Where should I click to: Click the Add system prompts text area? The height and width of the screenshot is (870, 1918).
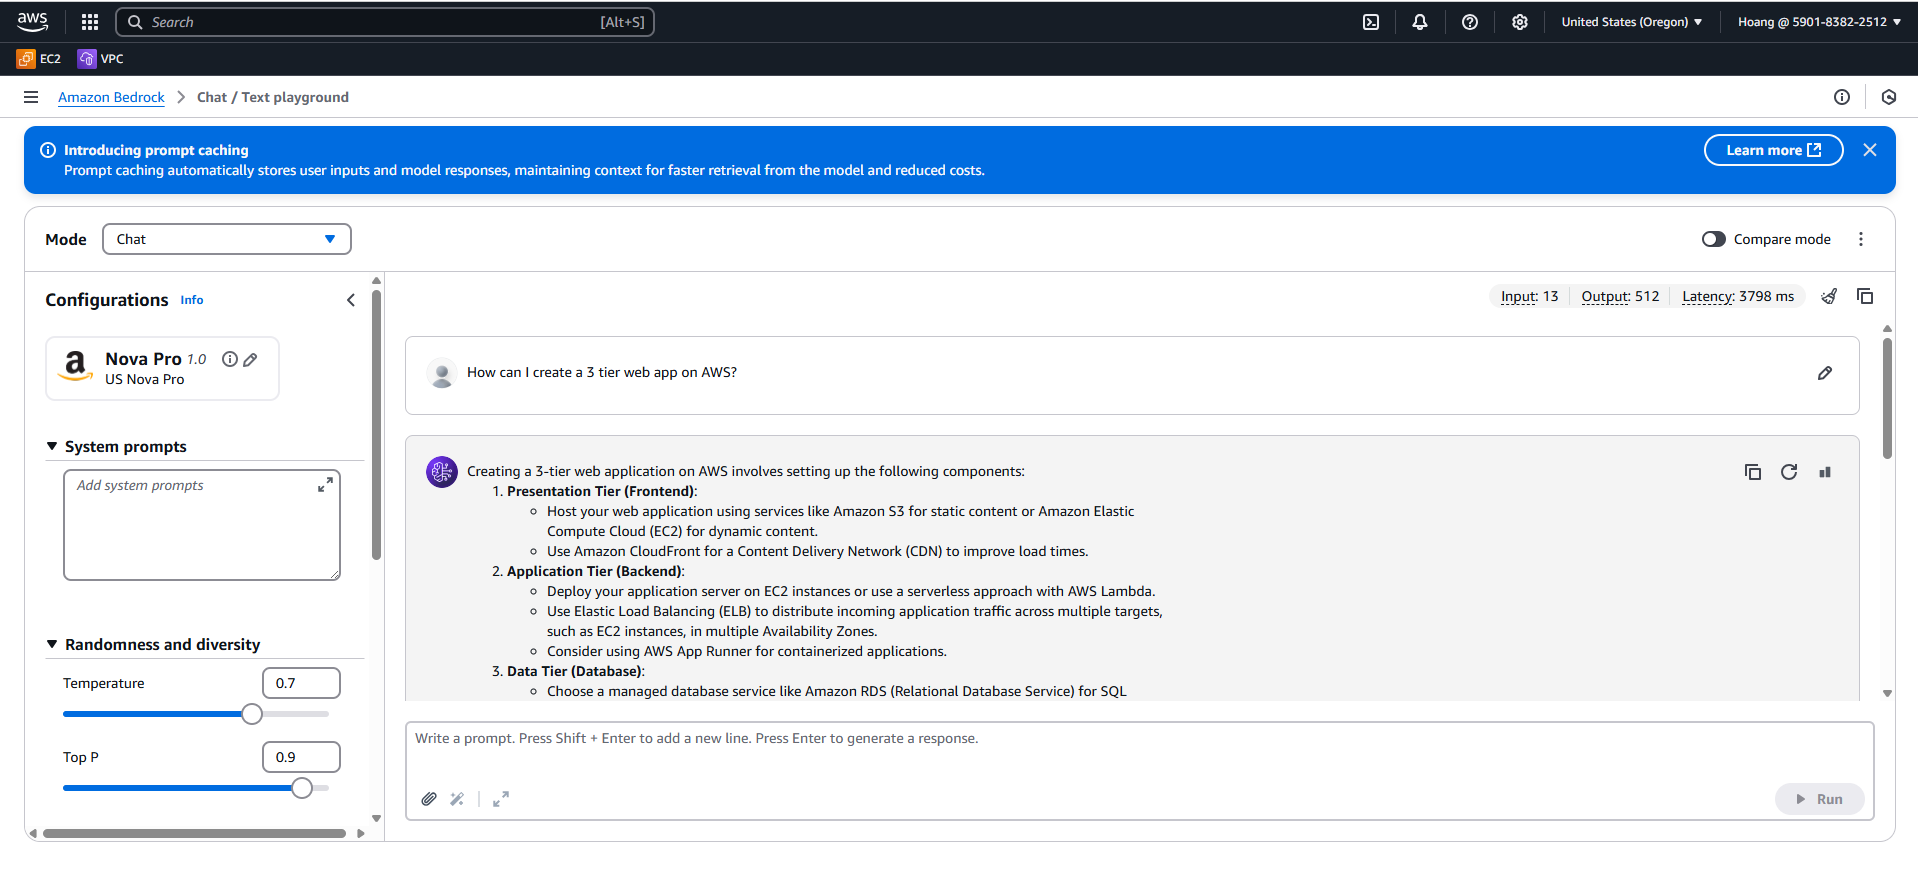tap(202, 525)
